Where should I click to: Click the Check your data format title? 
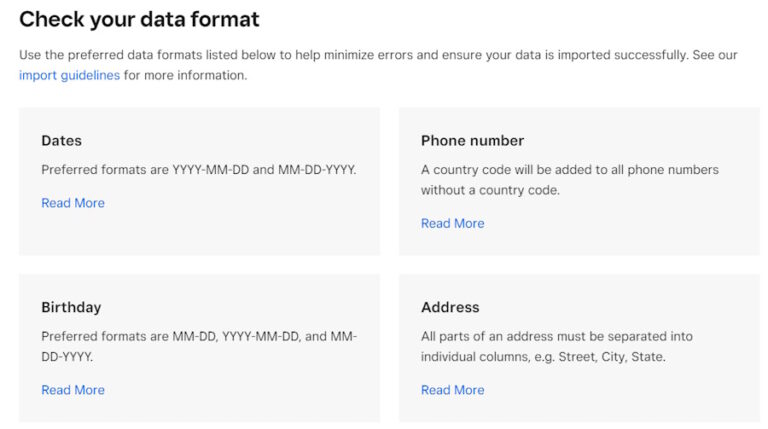tap(139, 18)
